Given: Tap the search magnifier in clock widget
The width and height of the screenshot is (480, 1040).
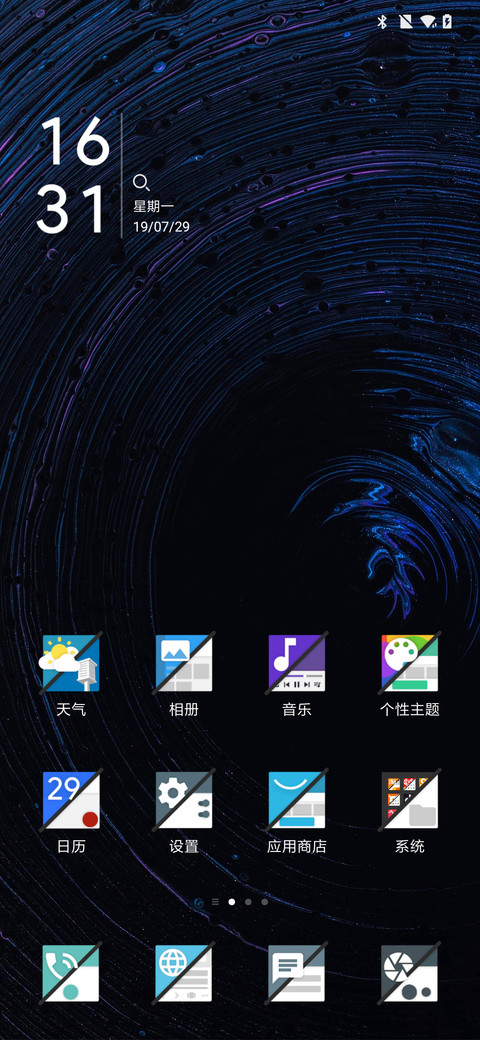Looking at the screenshot, I should pyautogui.click(x=141, y=183).
